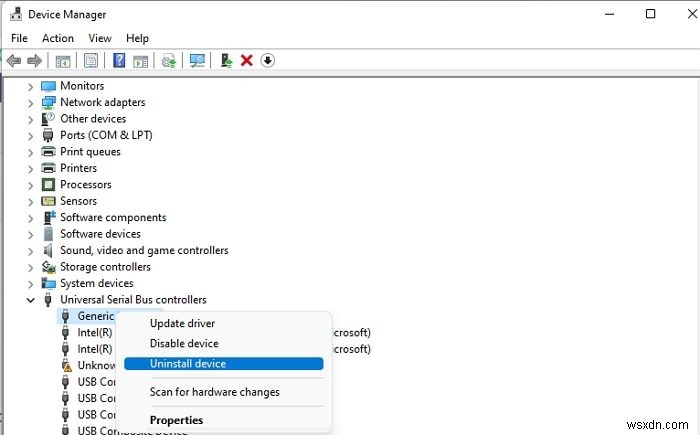Open the Help menu

(x=137, y=38)
